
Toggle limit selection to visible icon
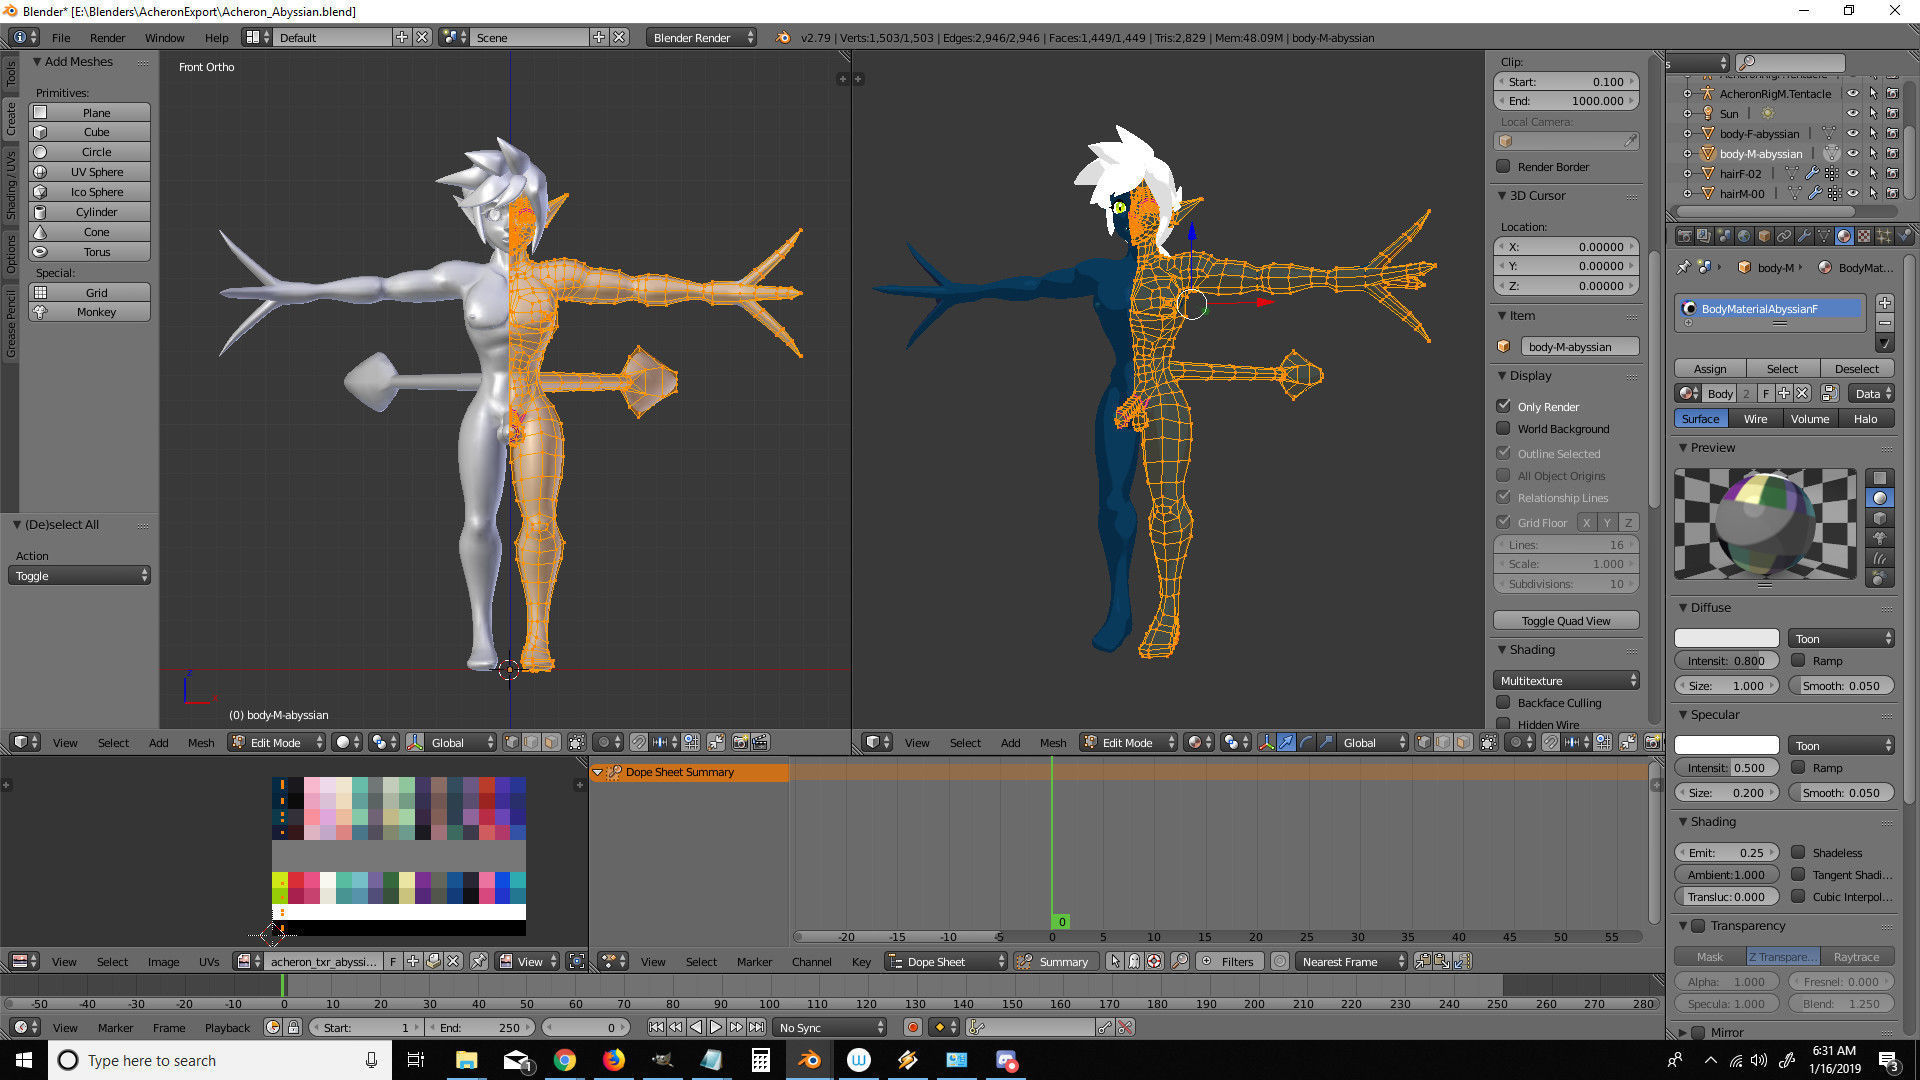(x=577, y=742)
